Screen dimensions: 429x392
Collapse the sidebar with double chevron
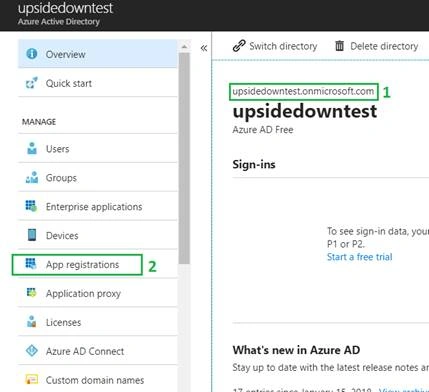click(204, 48)
